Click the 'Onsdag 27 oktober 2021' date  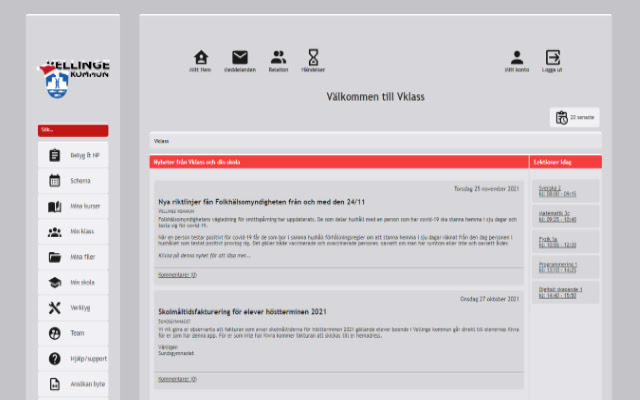489,299
